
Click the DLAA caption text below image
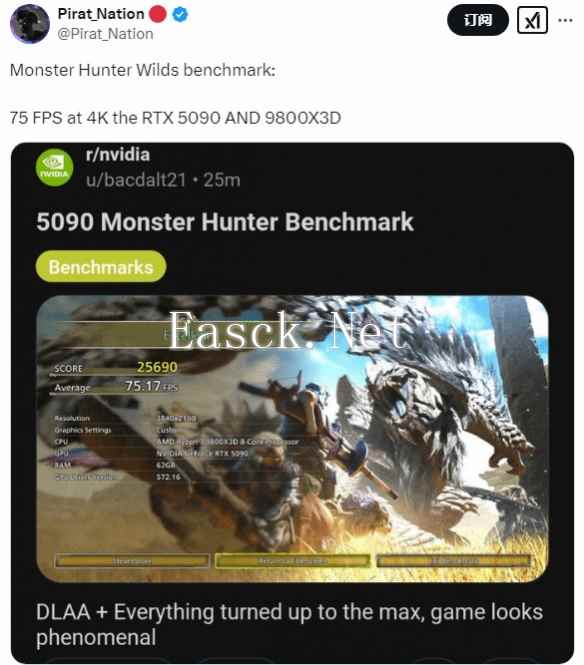point(289,624)
